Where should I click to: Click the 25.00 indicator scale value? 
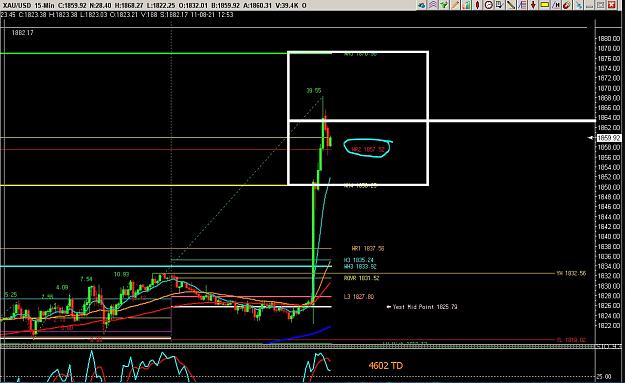tap(604, 376)
